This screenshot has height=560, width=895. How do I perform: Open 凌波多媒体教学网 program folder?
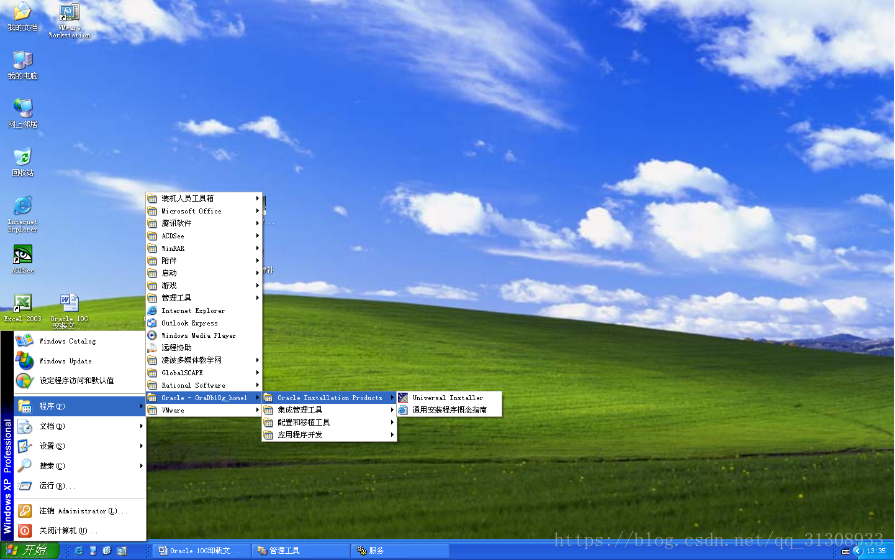coord(204,360)
